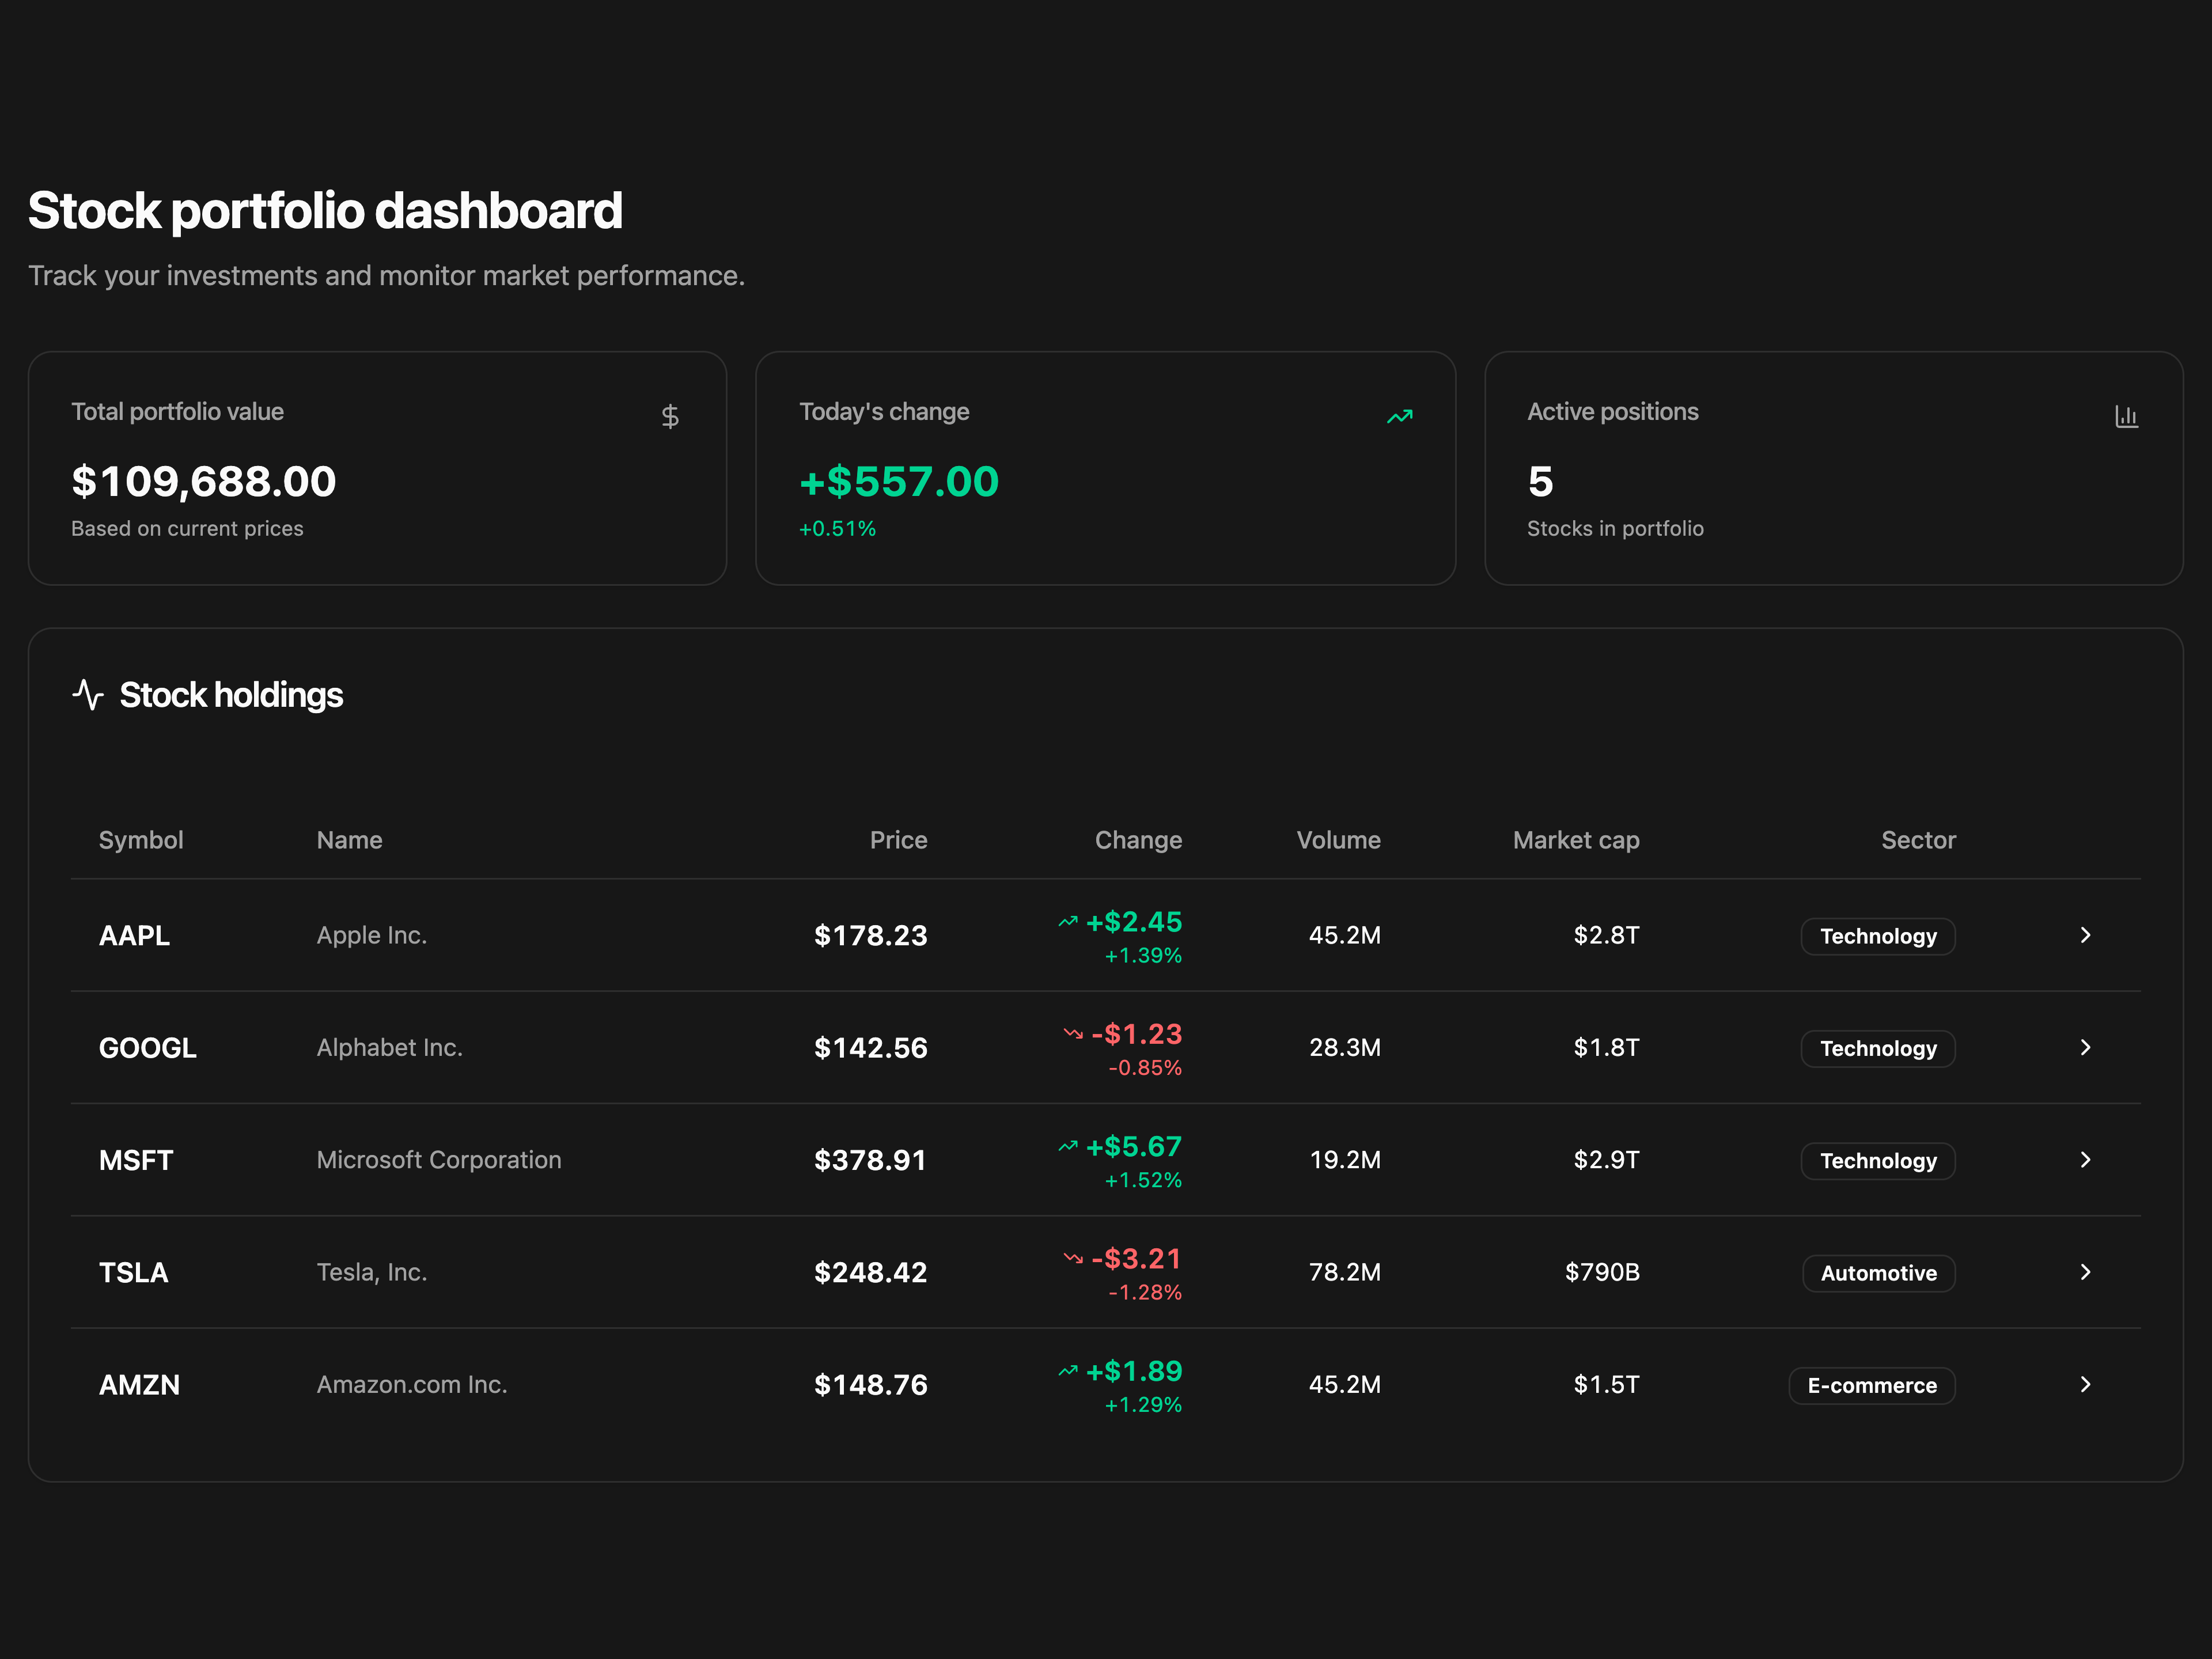Viewport: 2212px width, 1659px height.
Task: Click the -1.28% change for TSLA
Action: pos(1145,1292)
